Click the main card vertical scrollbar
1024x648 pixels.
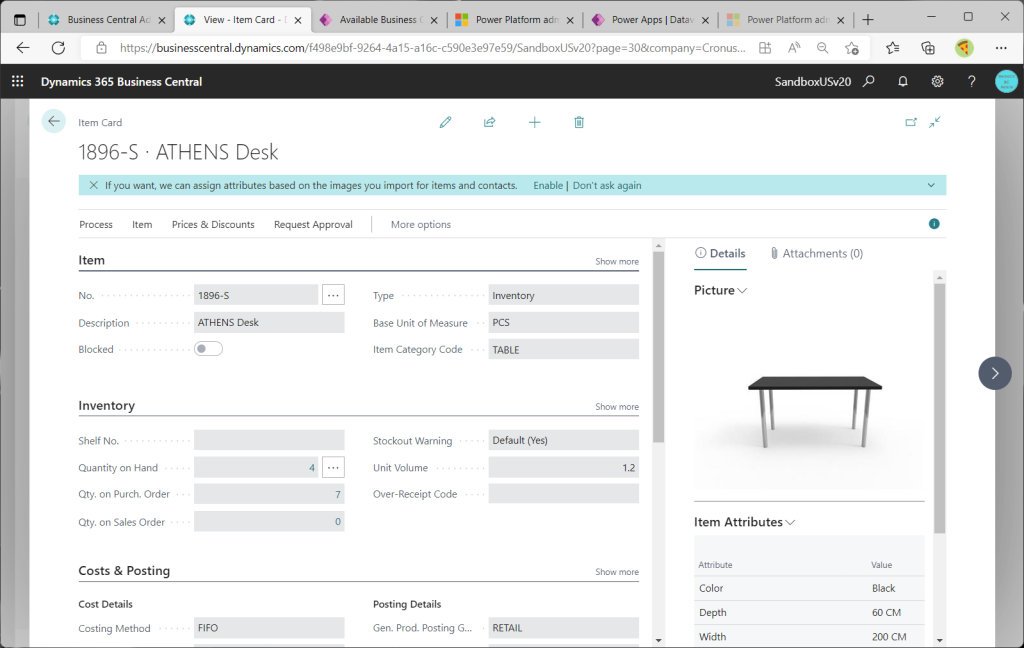[658, 346]
